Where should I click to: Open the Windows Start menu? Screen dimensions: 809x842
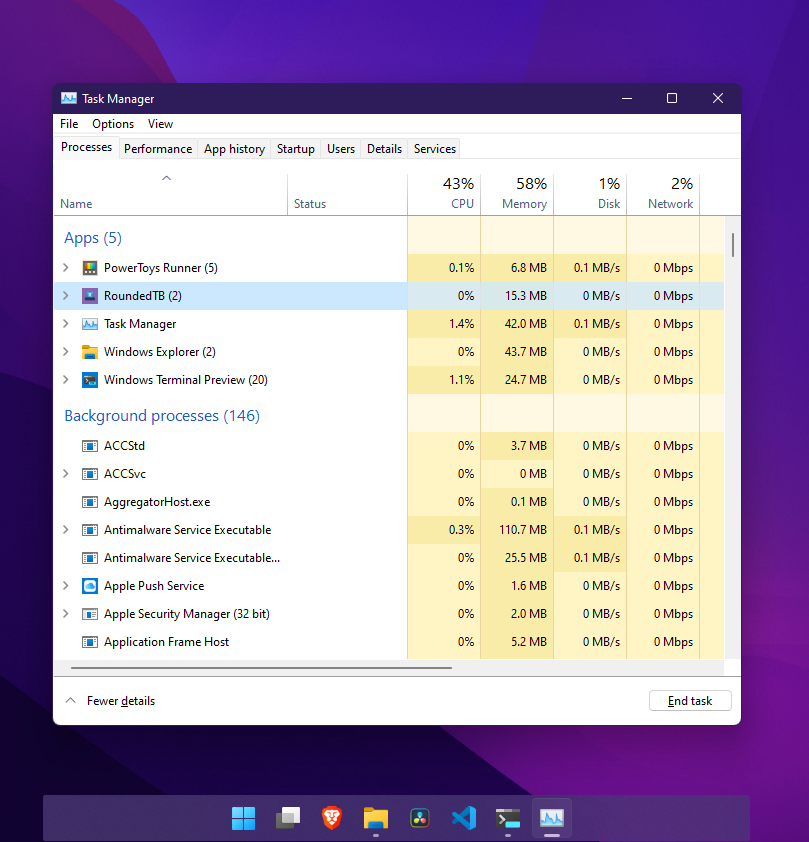(x=244, y=818)
